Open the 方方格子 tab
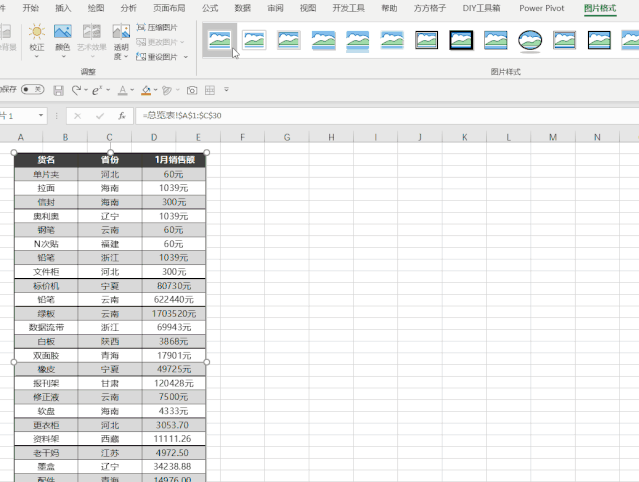The height and width of the screenshot is (482, 639). click(430, 8)
